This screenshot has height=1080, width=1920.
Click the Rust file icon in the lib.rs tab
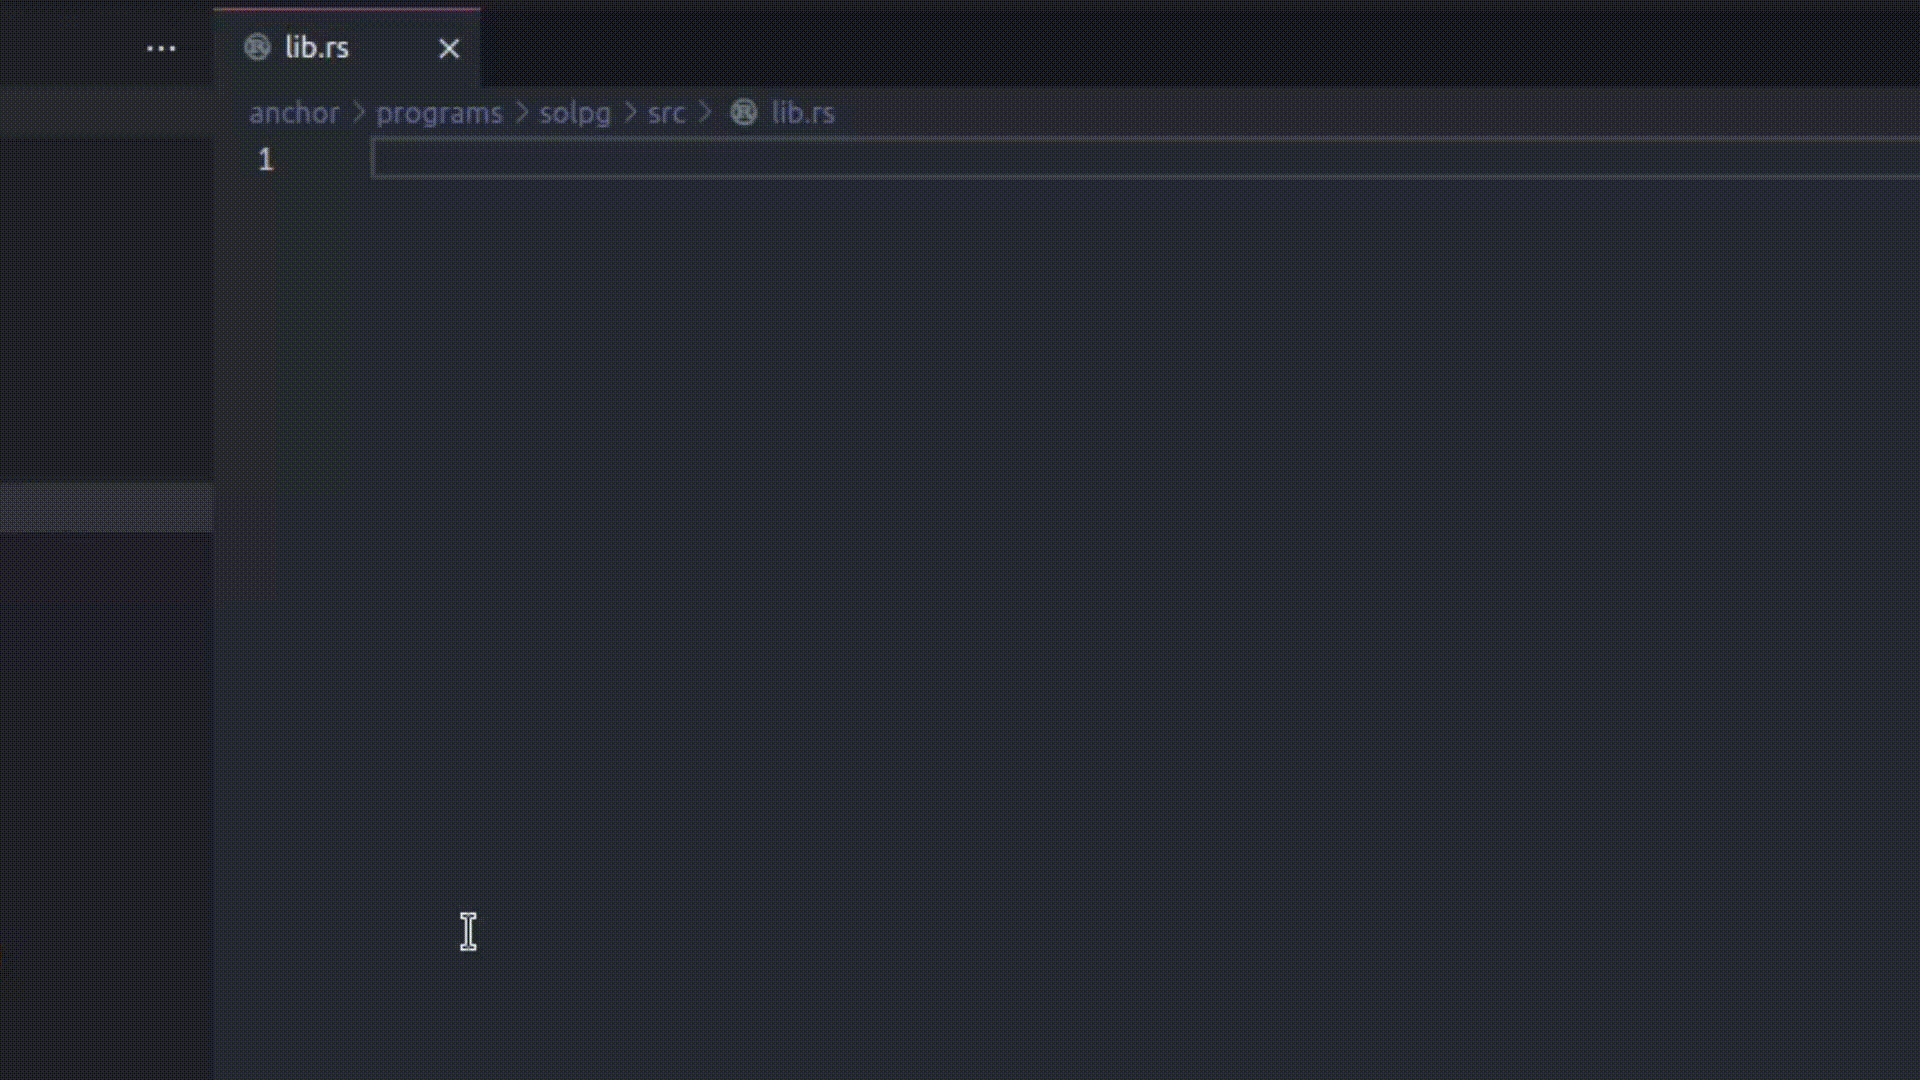[x=257, y=47]
